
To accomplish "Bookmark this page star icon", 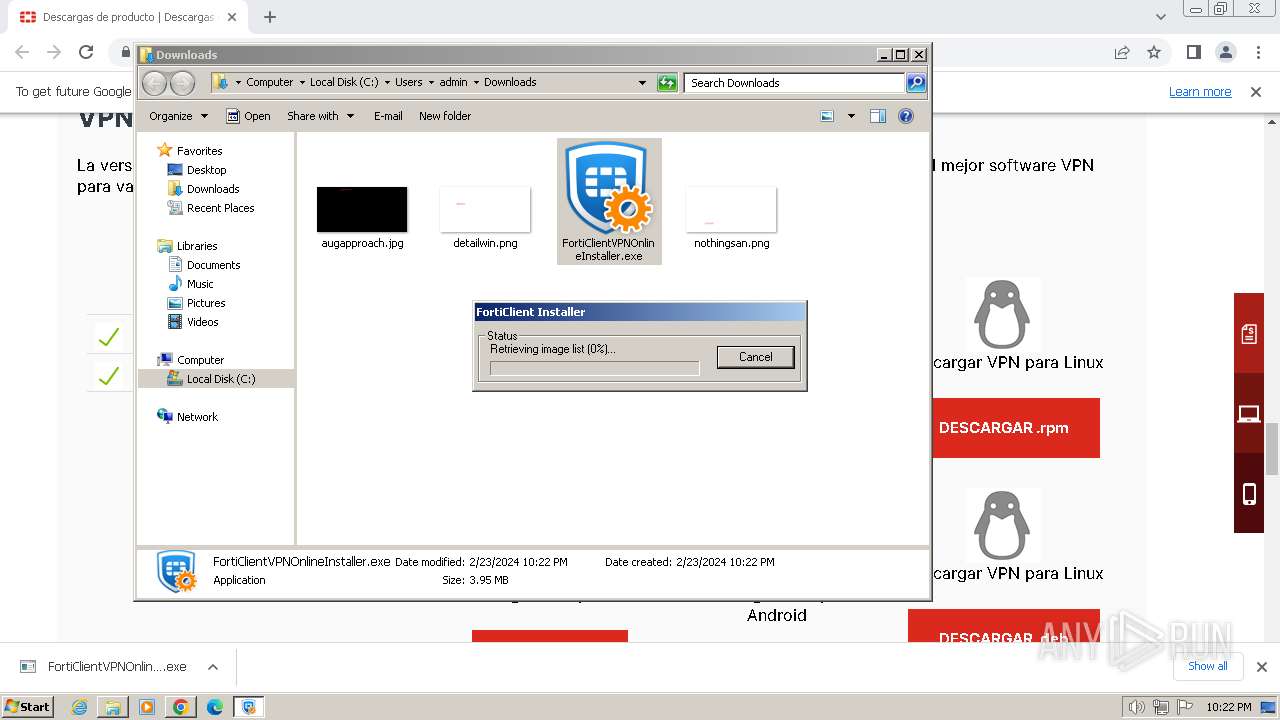I will click(1154, 52).
